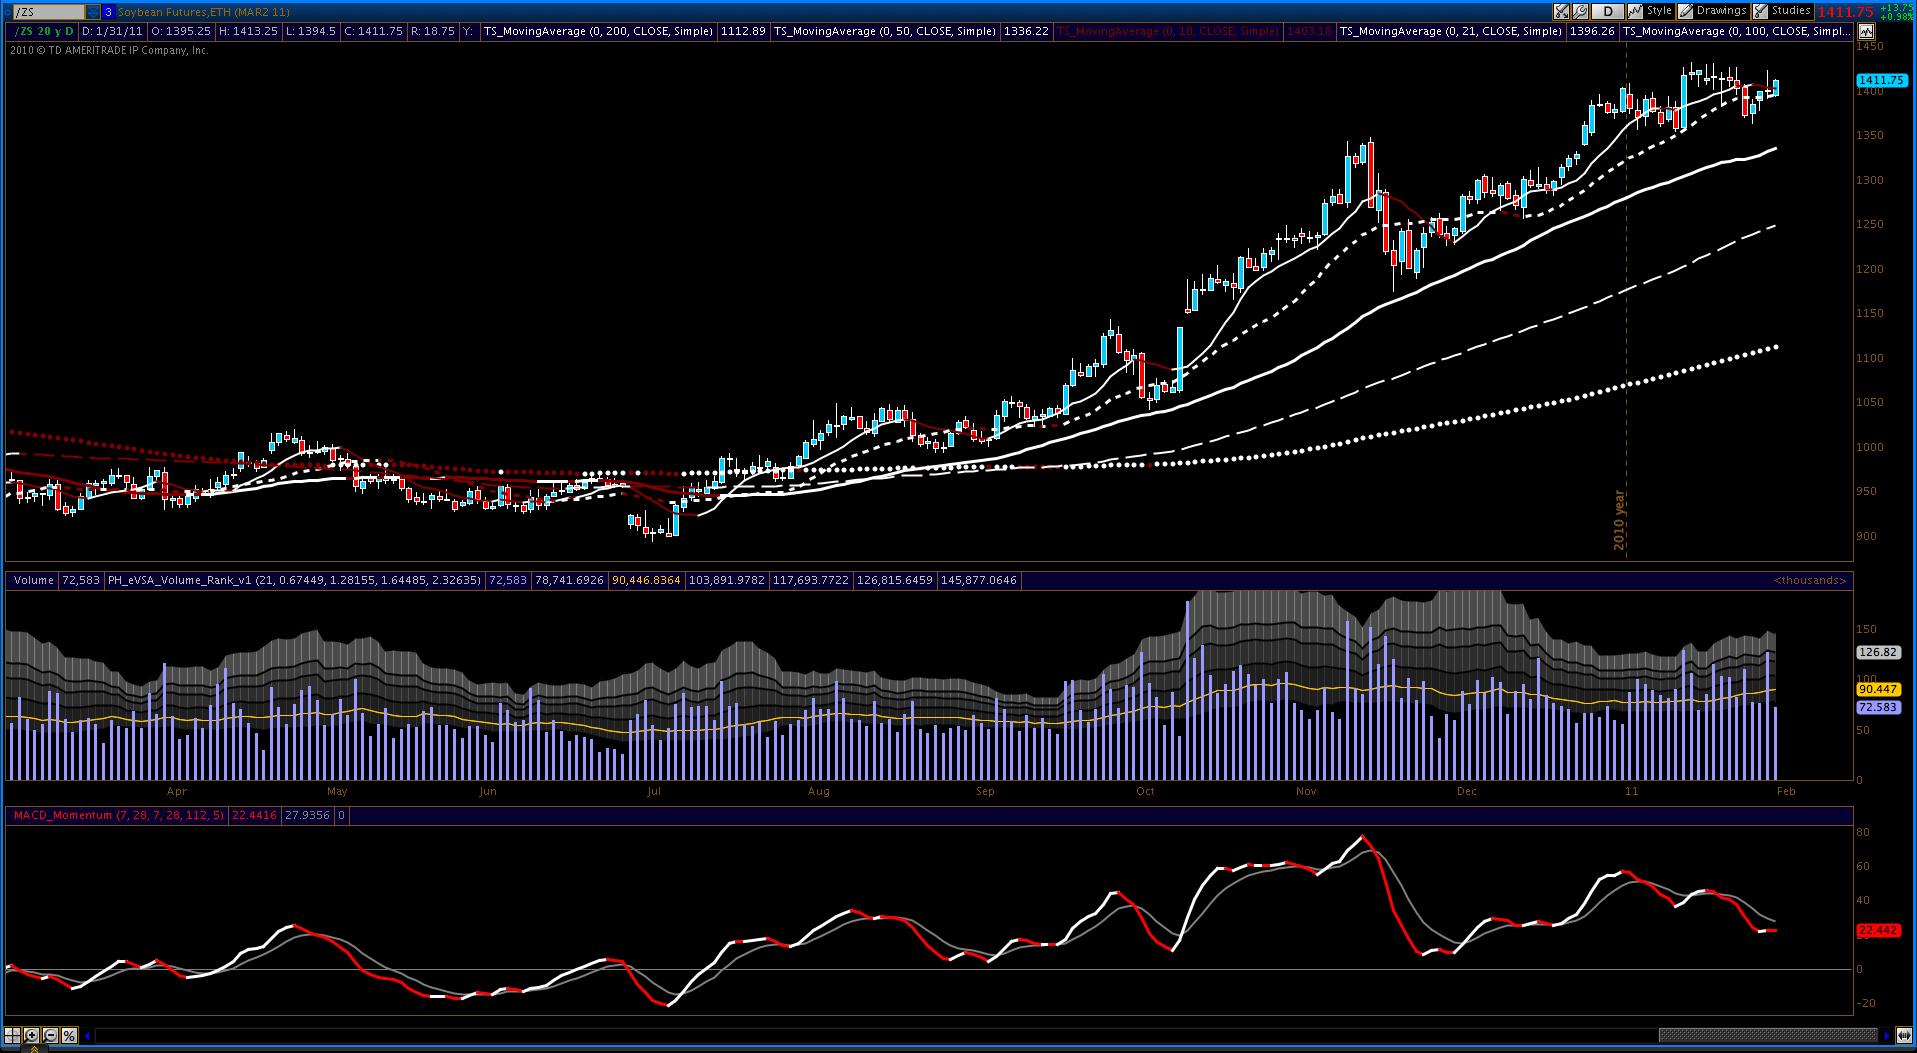The image size is (1917, 1053).
Task: Click the right scroll arrow of the chart scrollbar
Action: (x=1887, y=1035)
